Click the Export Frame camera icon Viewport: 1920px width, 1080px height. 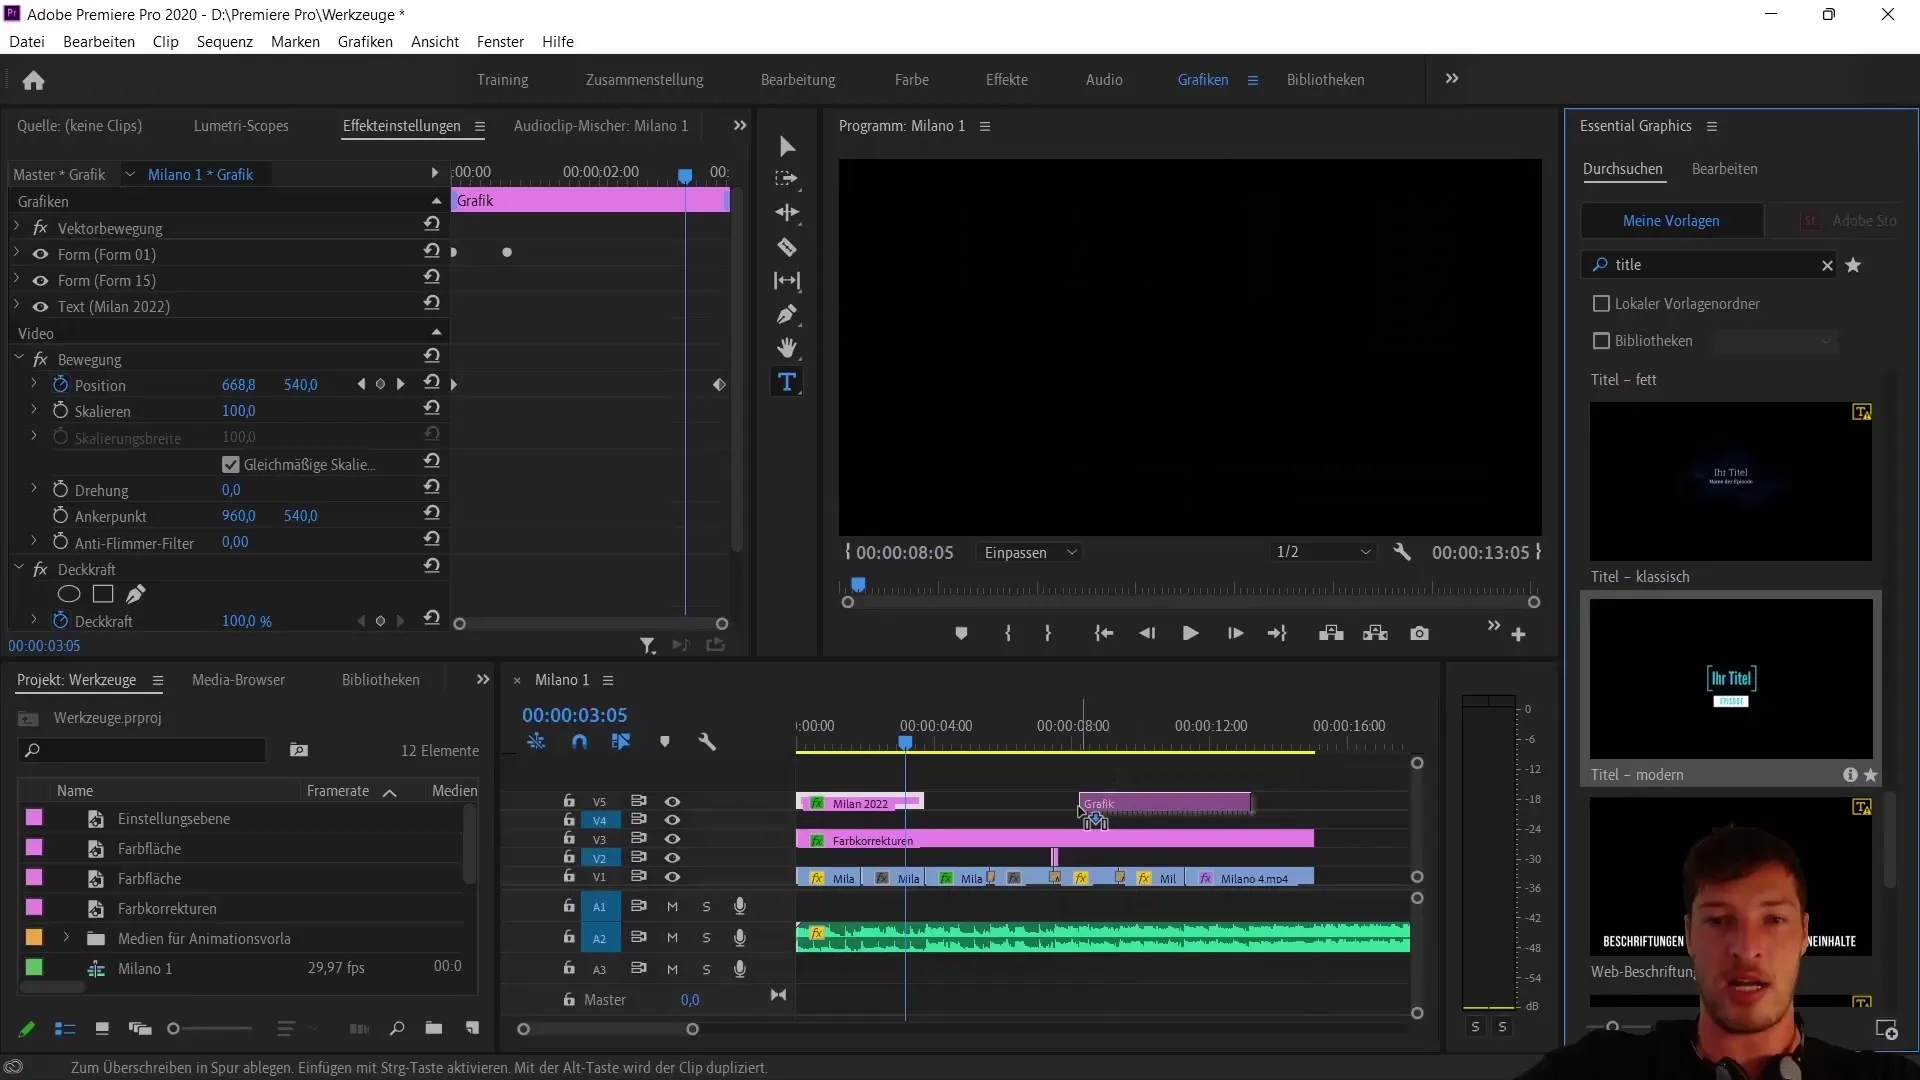click(1420, 634)
